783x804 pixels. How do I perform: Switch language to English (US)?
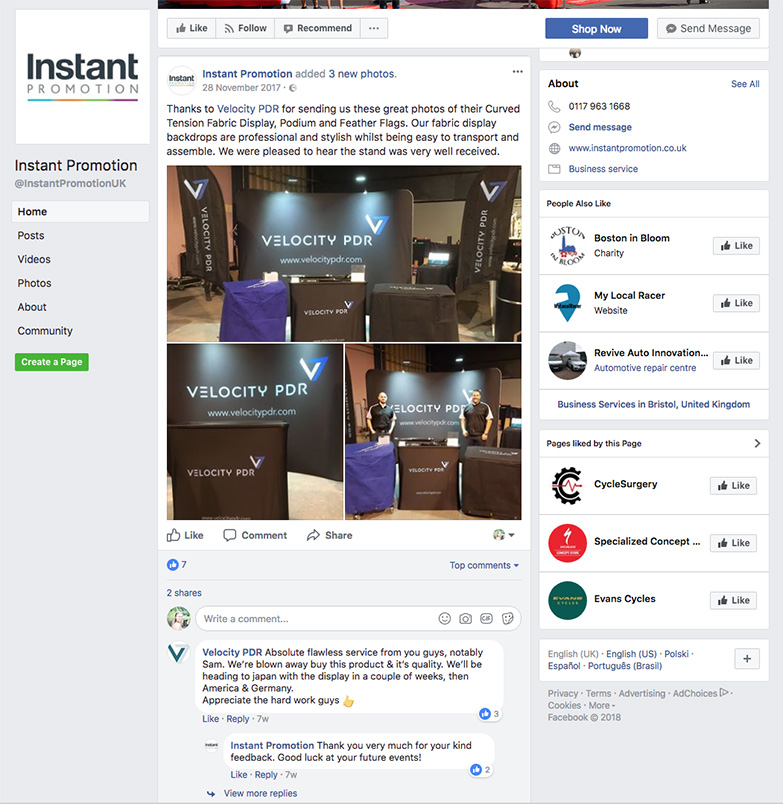pyautogui.click(x=631, y=654)
